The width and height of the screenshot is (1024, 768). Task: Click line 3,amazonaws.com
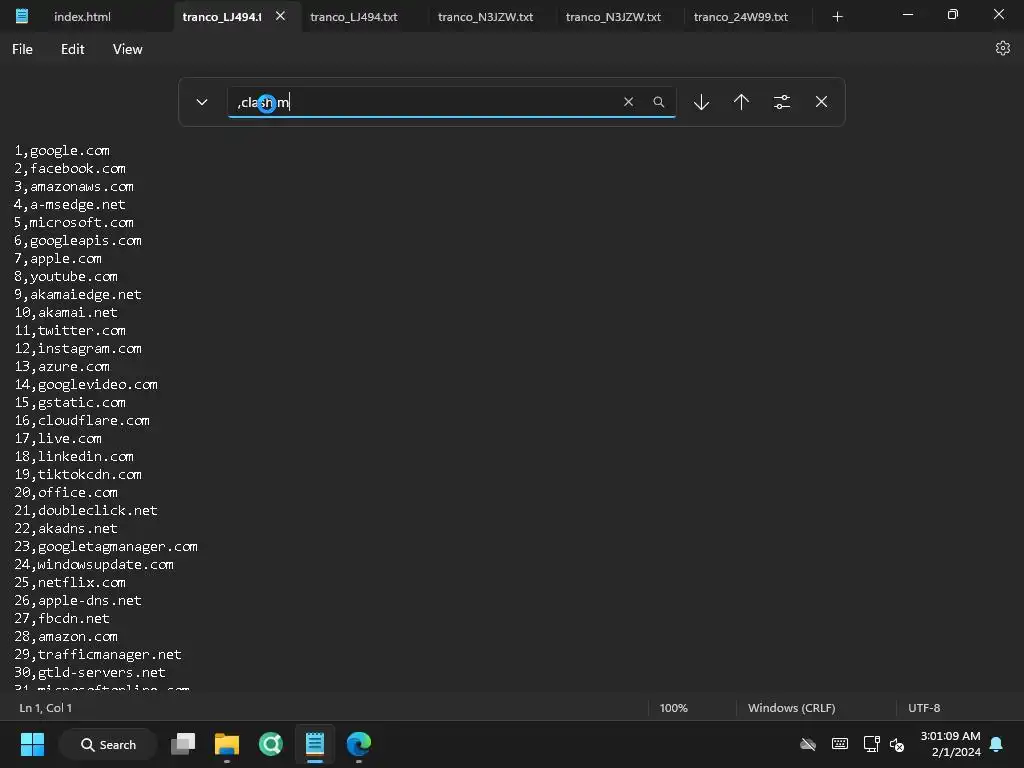pyautogui.click(x=74, y=187)
